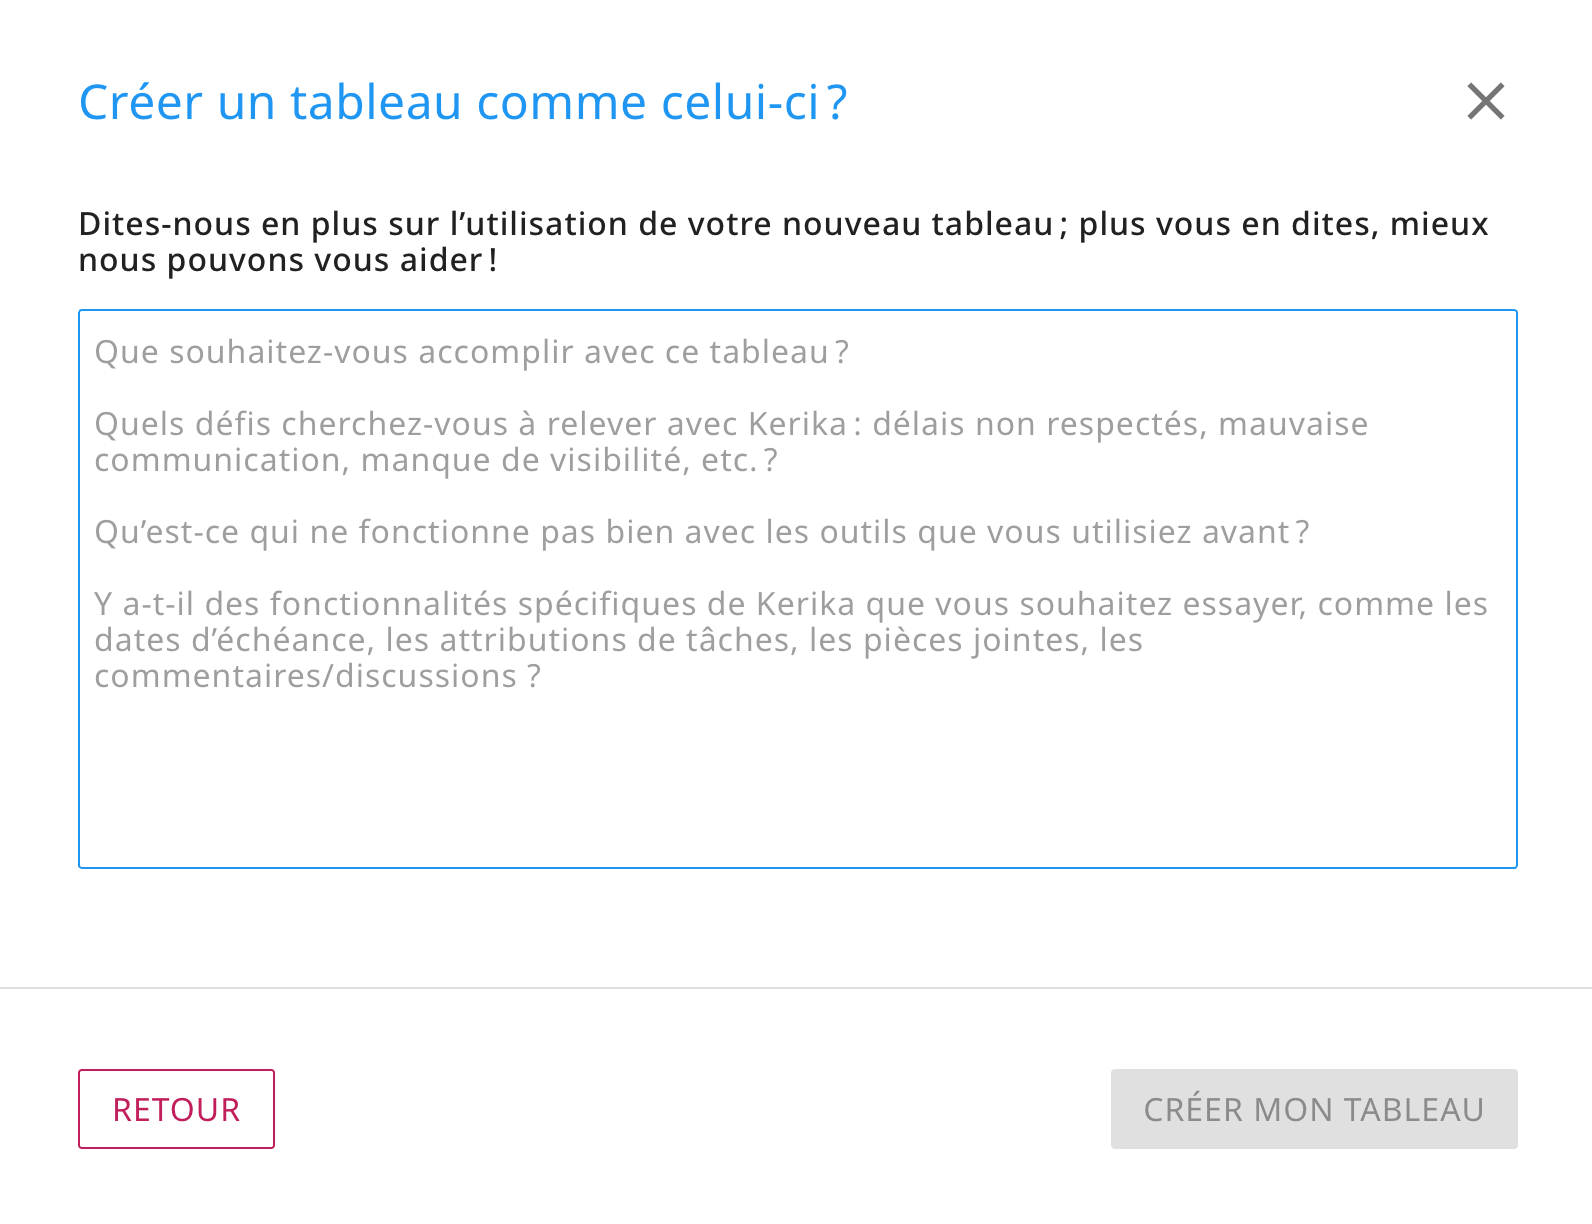Click 'nous pouvons vous aider !' text line
1592x1224 pixels.
pos(288,260)
